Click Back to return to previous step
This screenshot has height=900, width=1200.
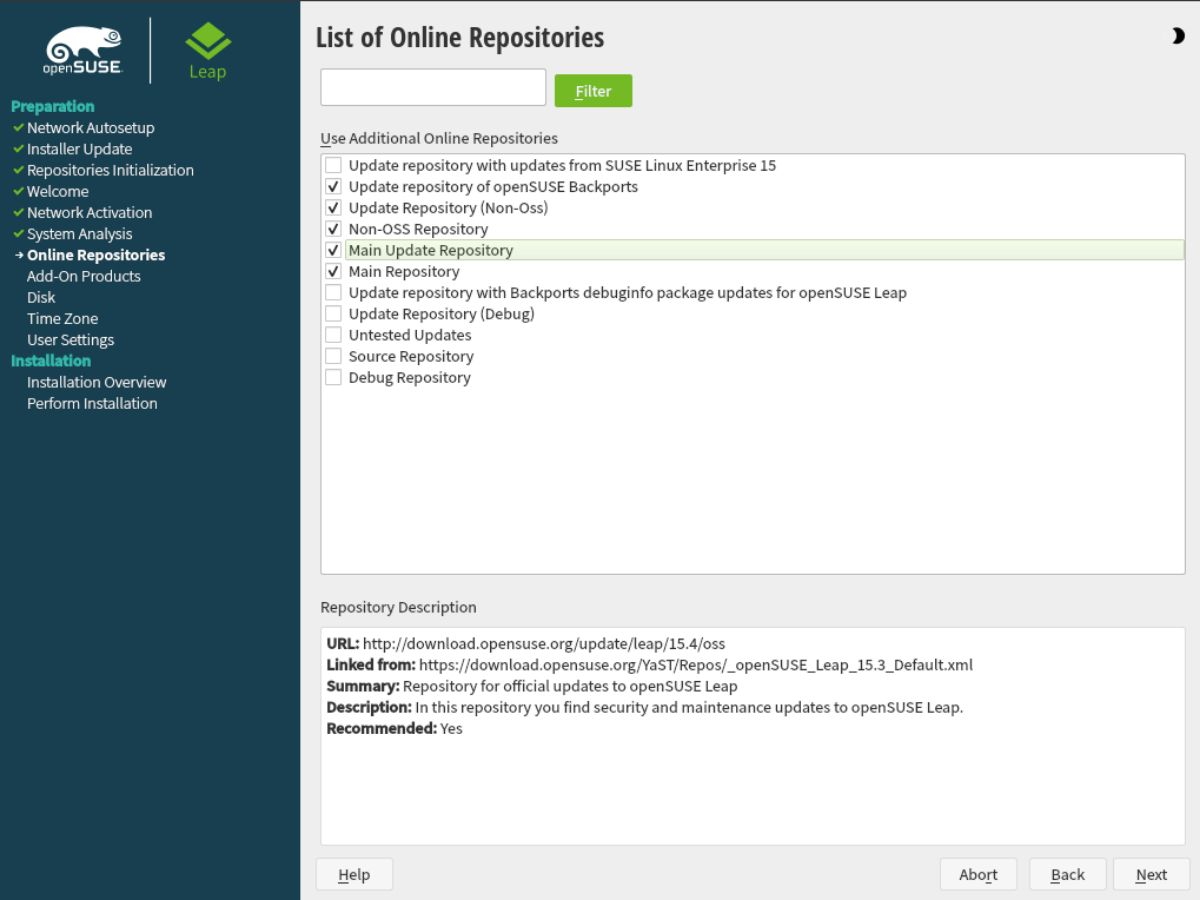(1066, 873)
